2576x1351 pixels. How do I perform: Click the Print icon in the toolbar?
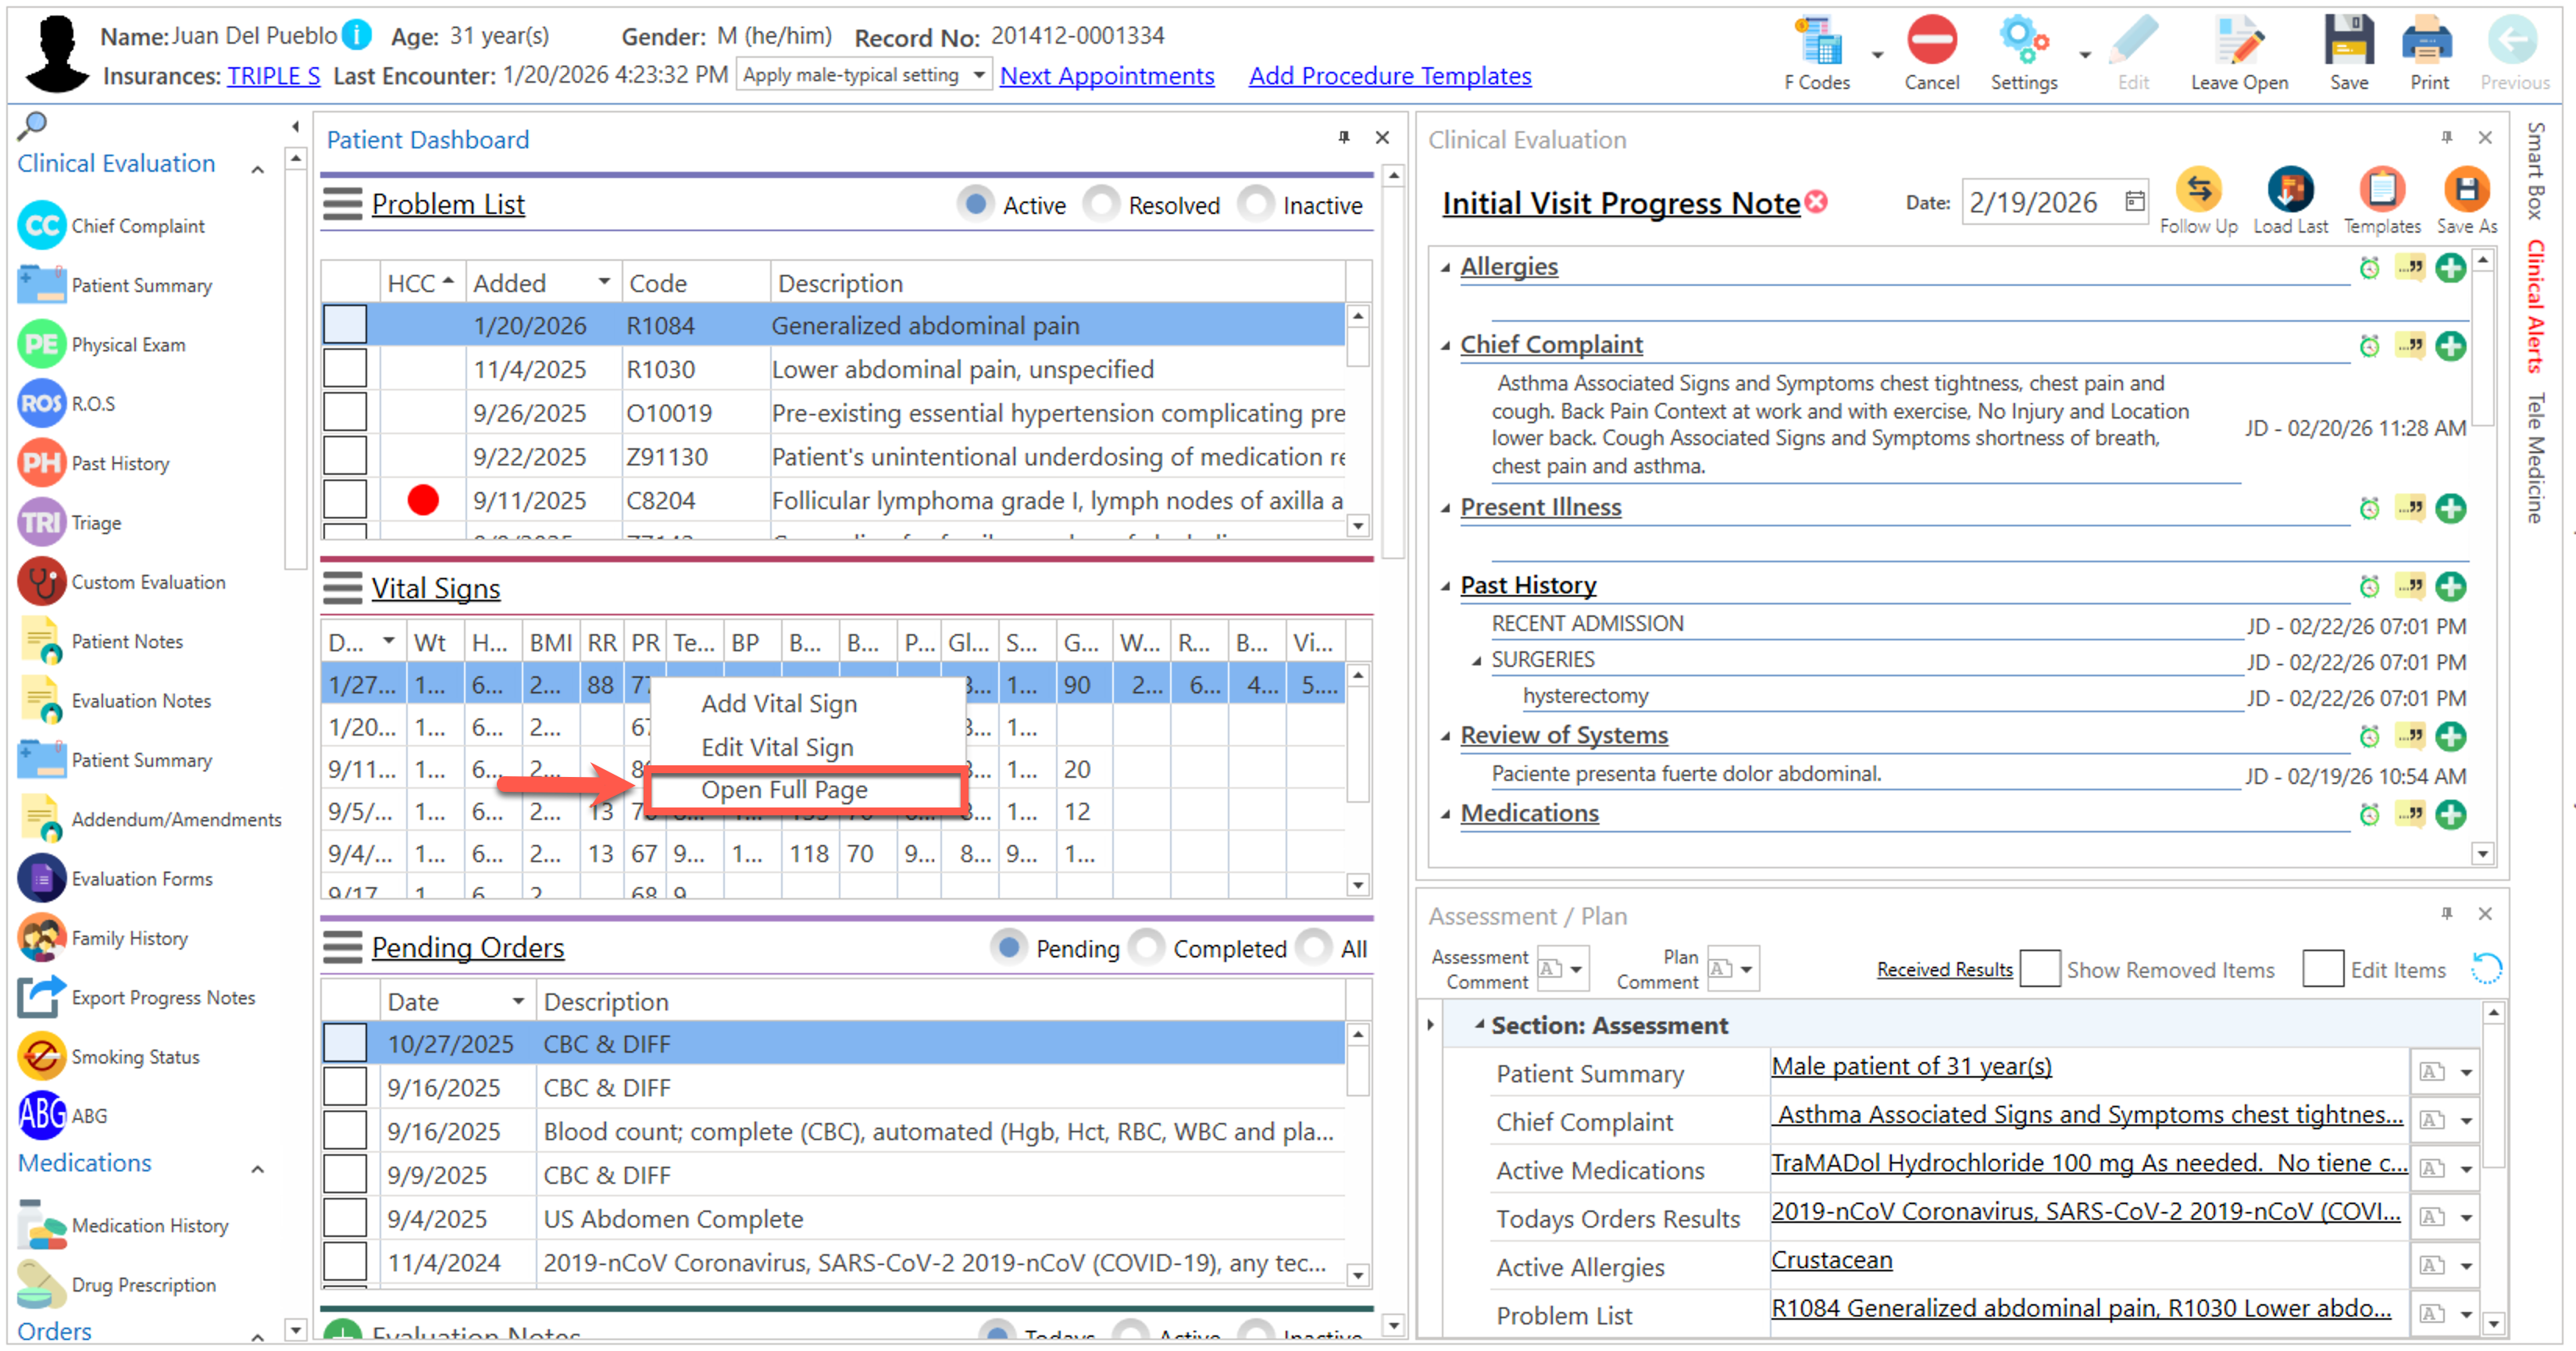(2427, 43)
